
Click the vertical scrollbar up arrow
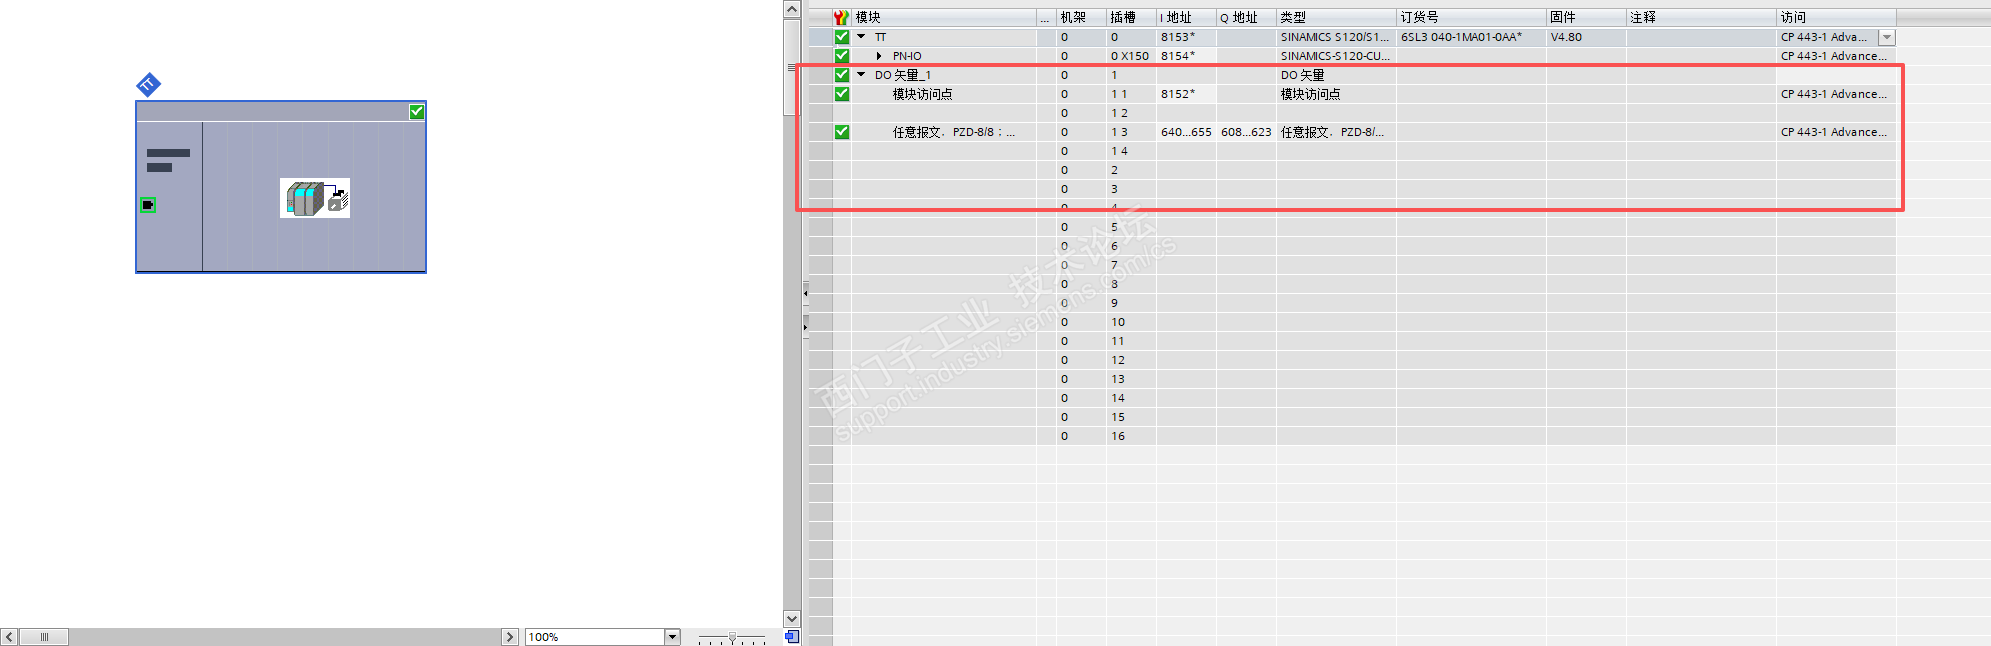tap(792, 9)
